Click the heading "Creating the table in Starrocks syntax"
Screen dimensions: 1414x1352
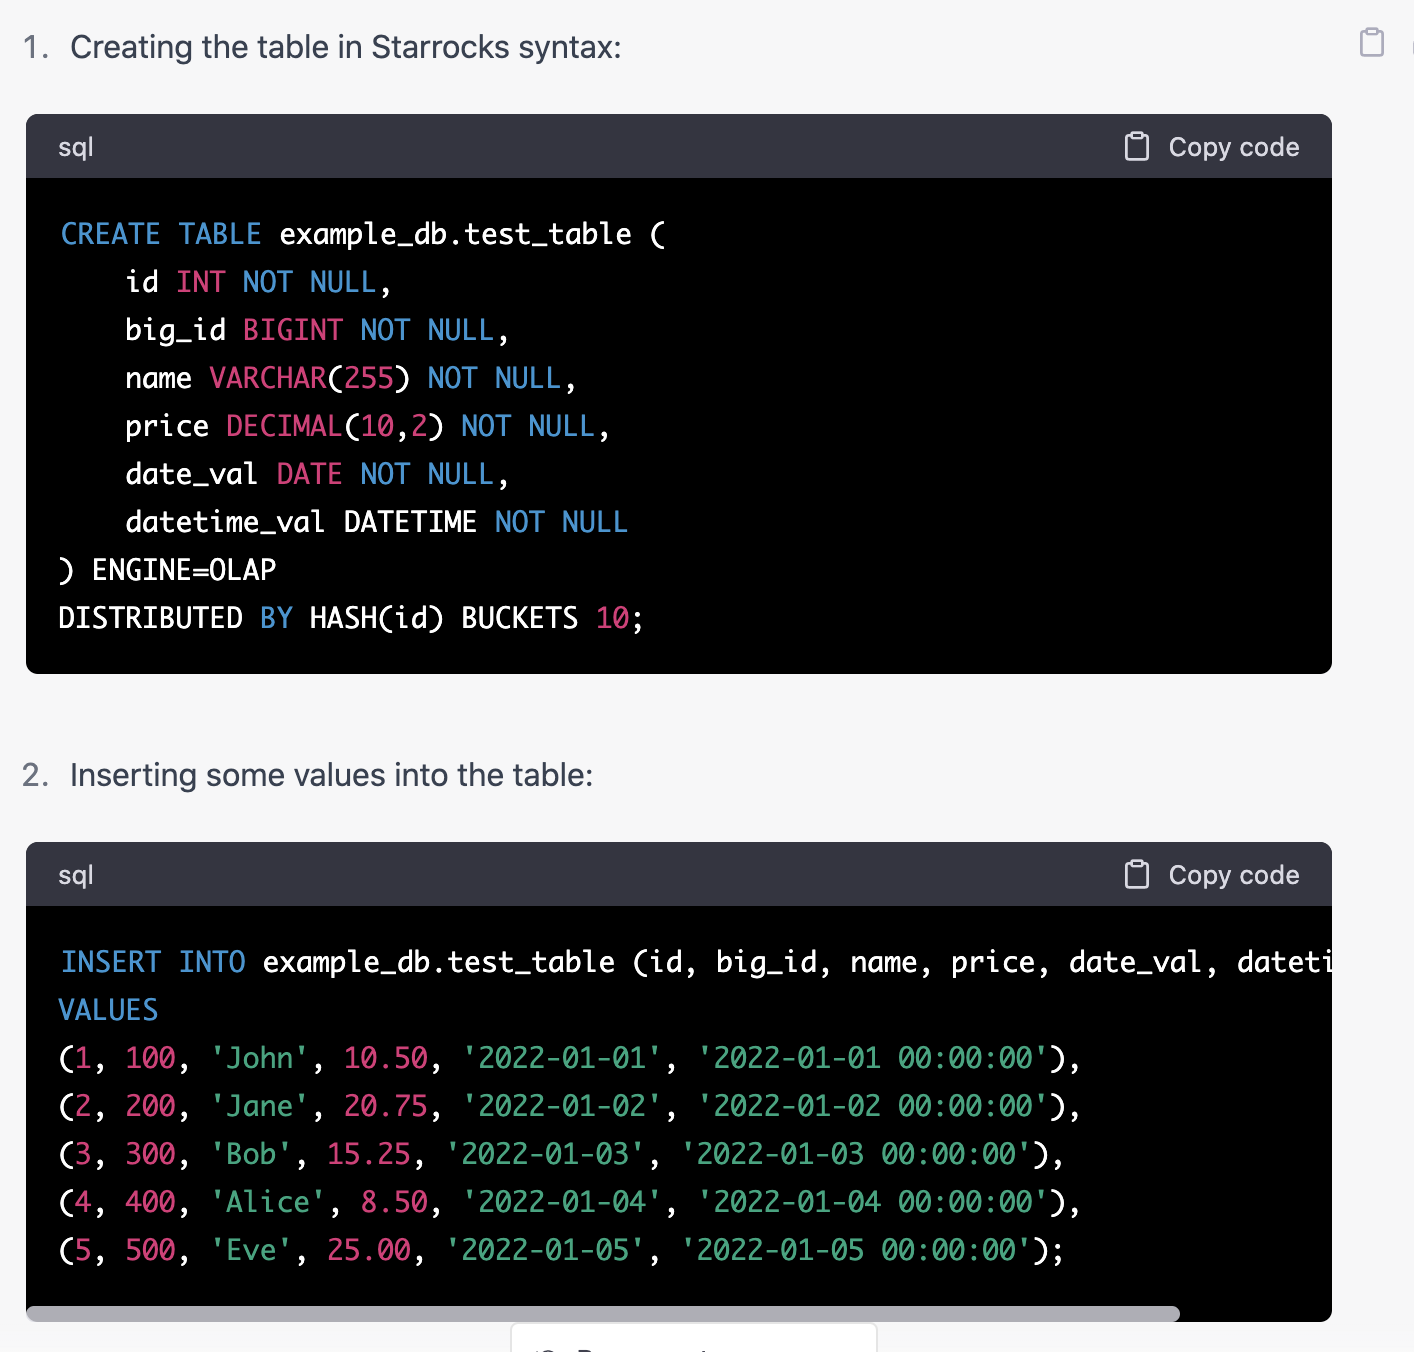[x=345, y=47]
